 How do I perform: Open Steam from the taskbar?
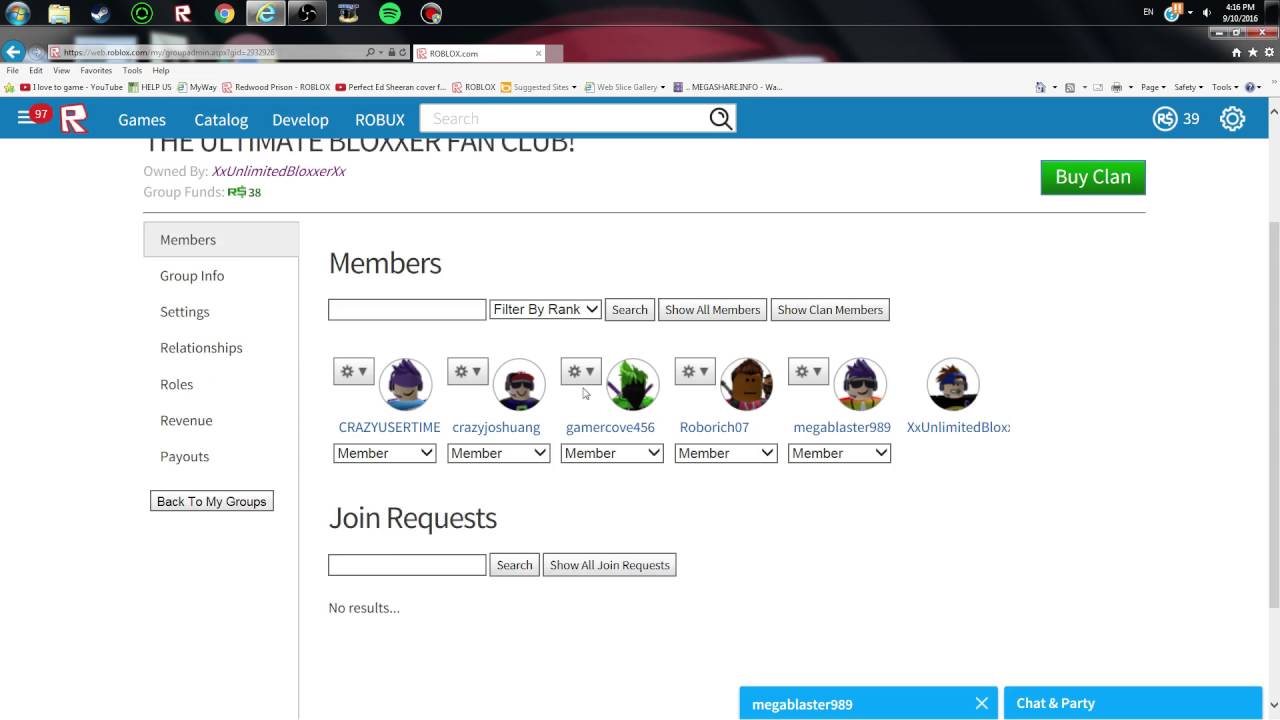pyautogui.click(x=100, y=14)
